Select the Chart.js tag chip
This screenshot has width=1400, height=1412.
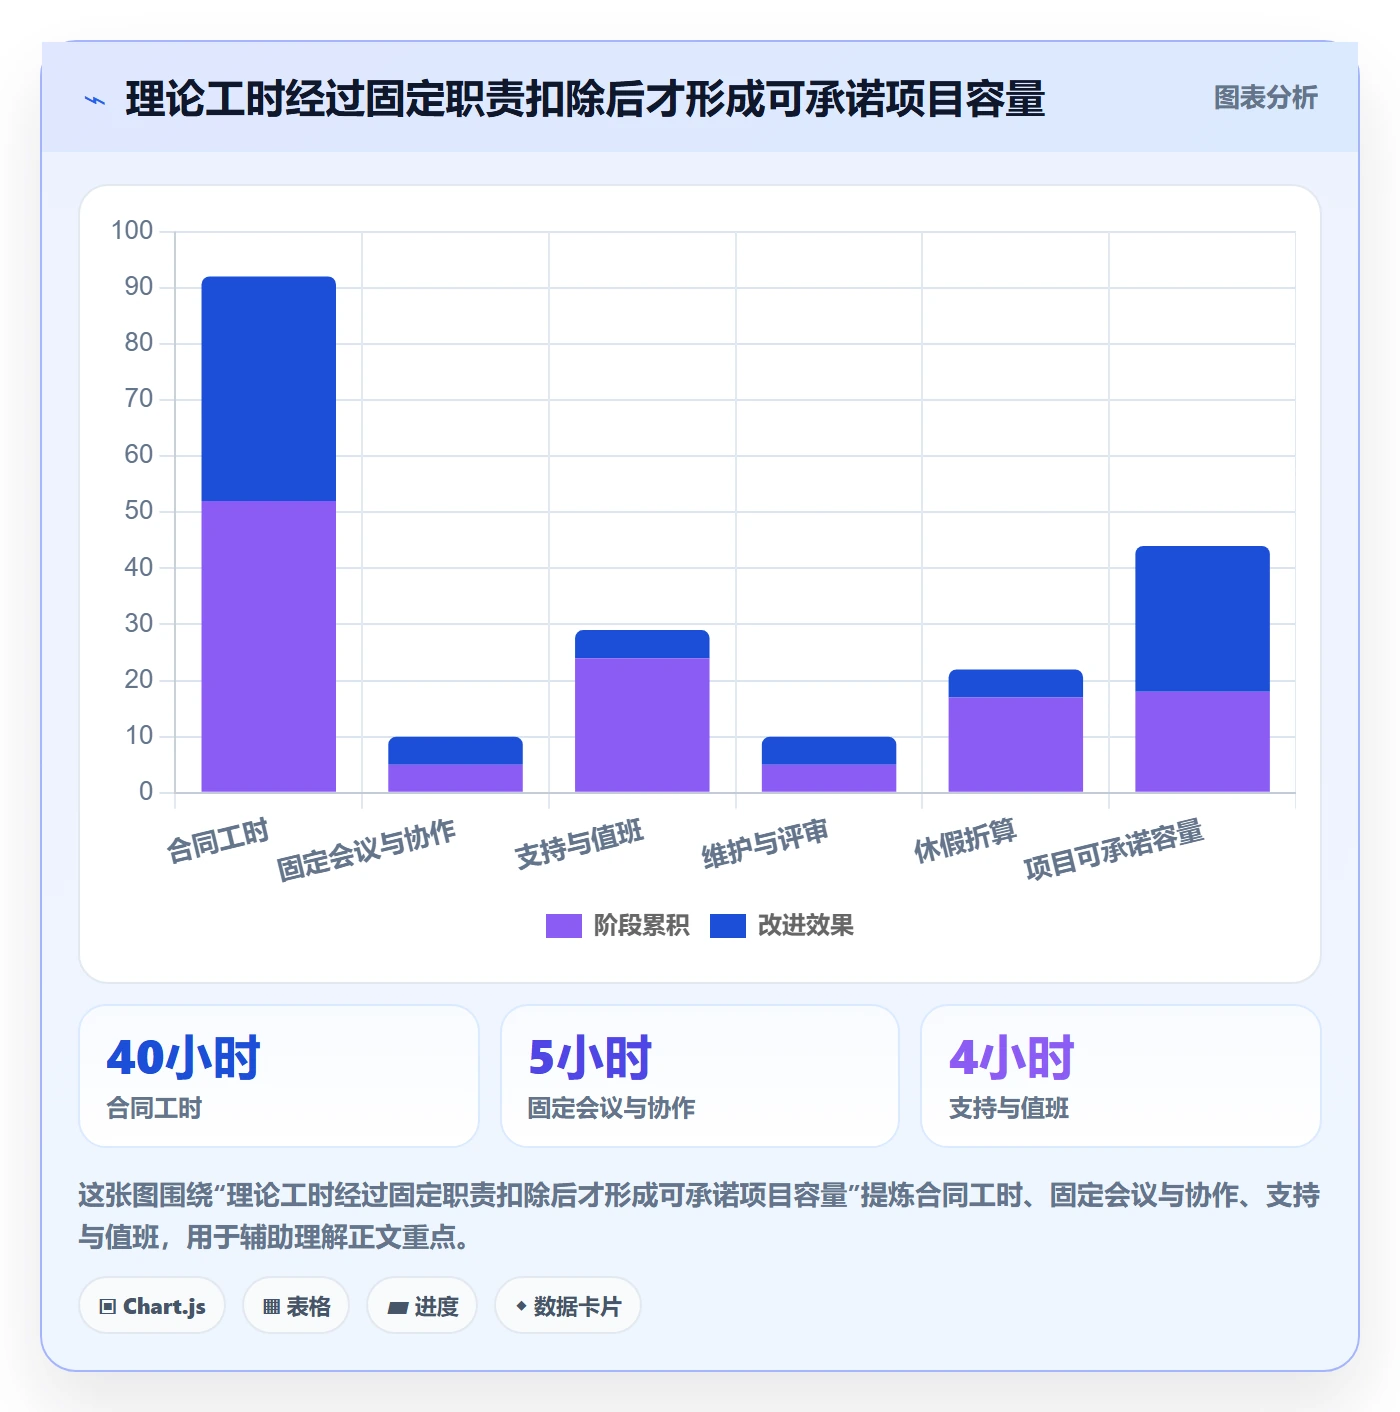152,1306
